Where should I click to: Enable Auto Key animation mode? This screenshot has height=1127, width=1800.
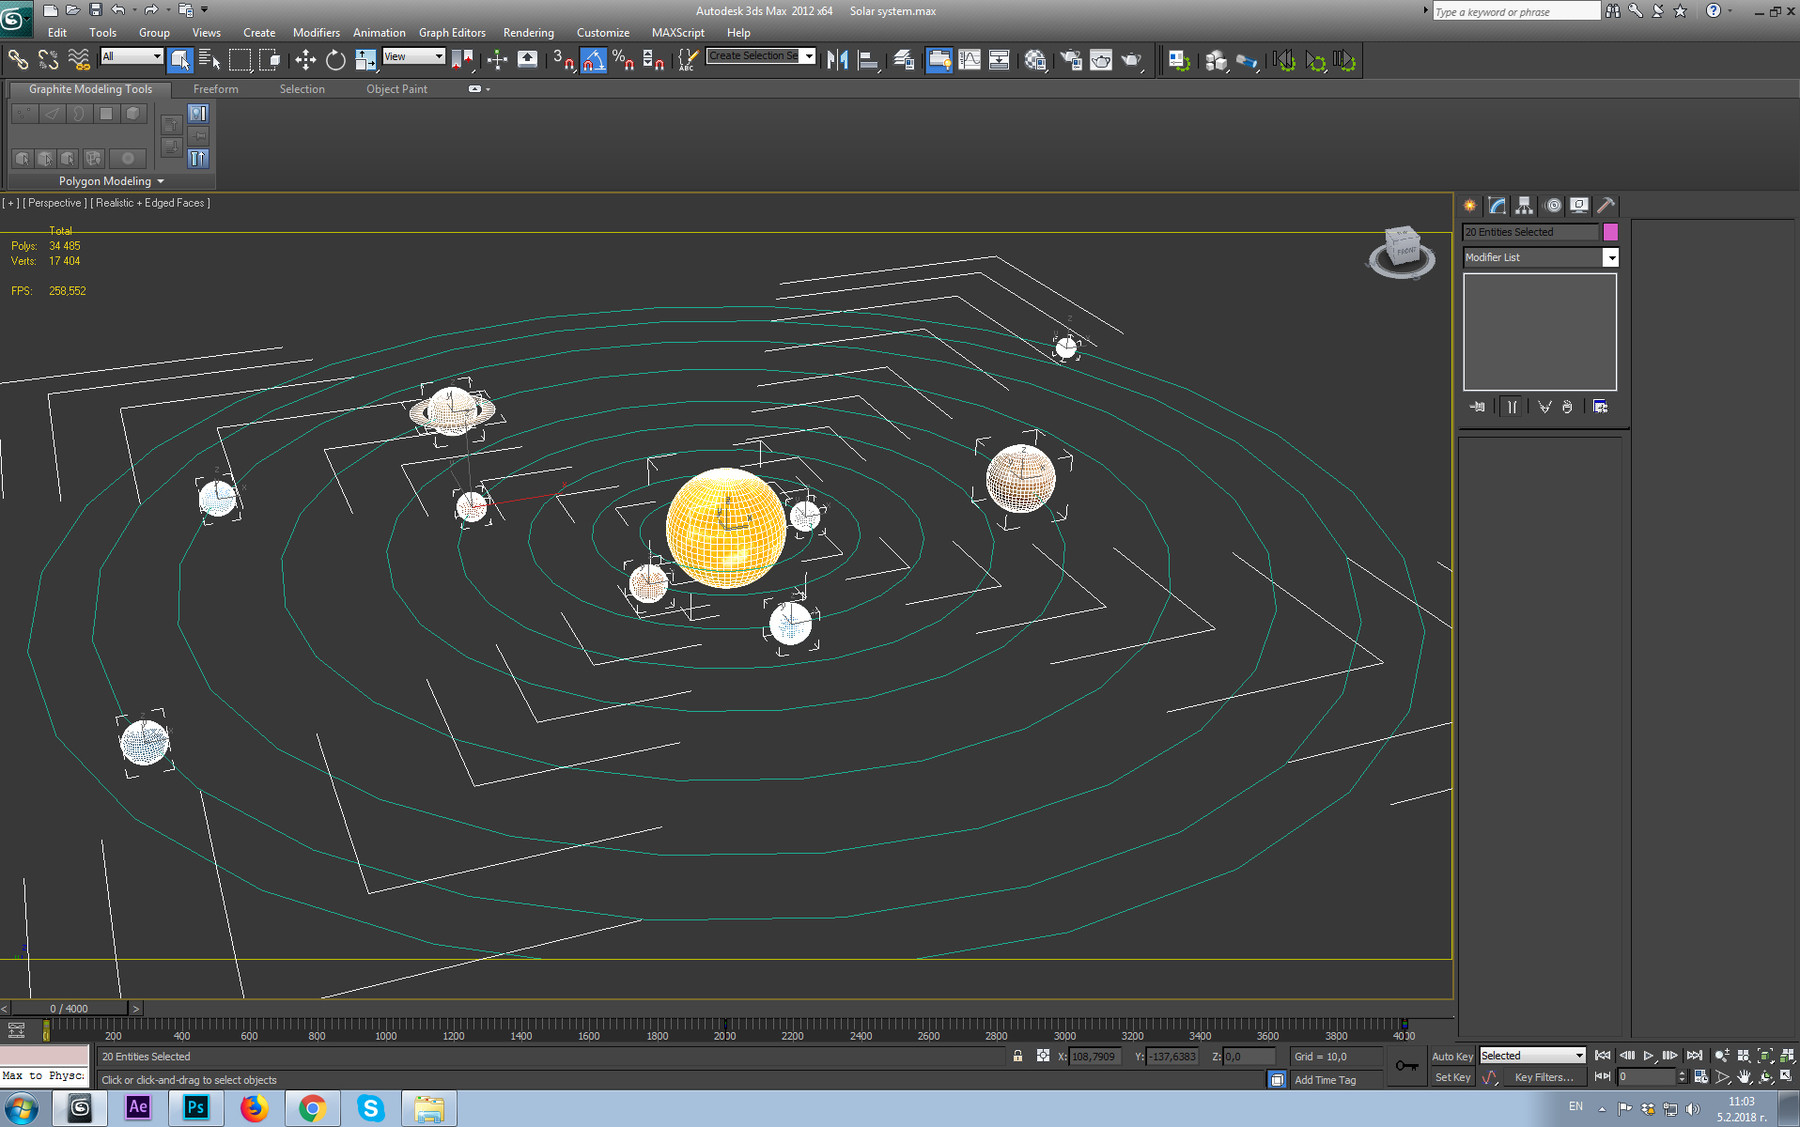tap(1451, 1056)
